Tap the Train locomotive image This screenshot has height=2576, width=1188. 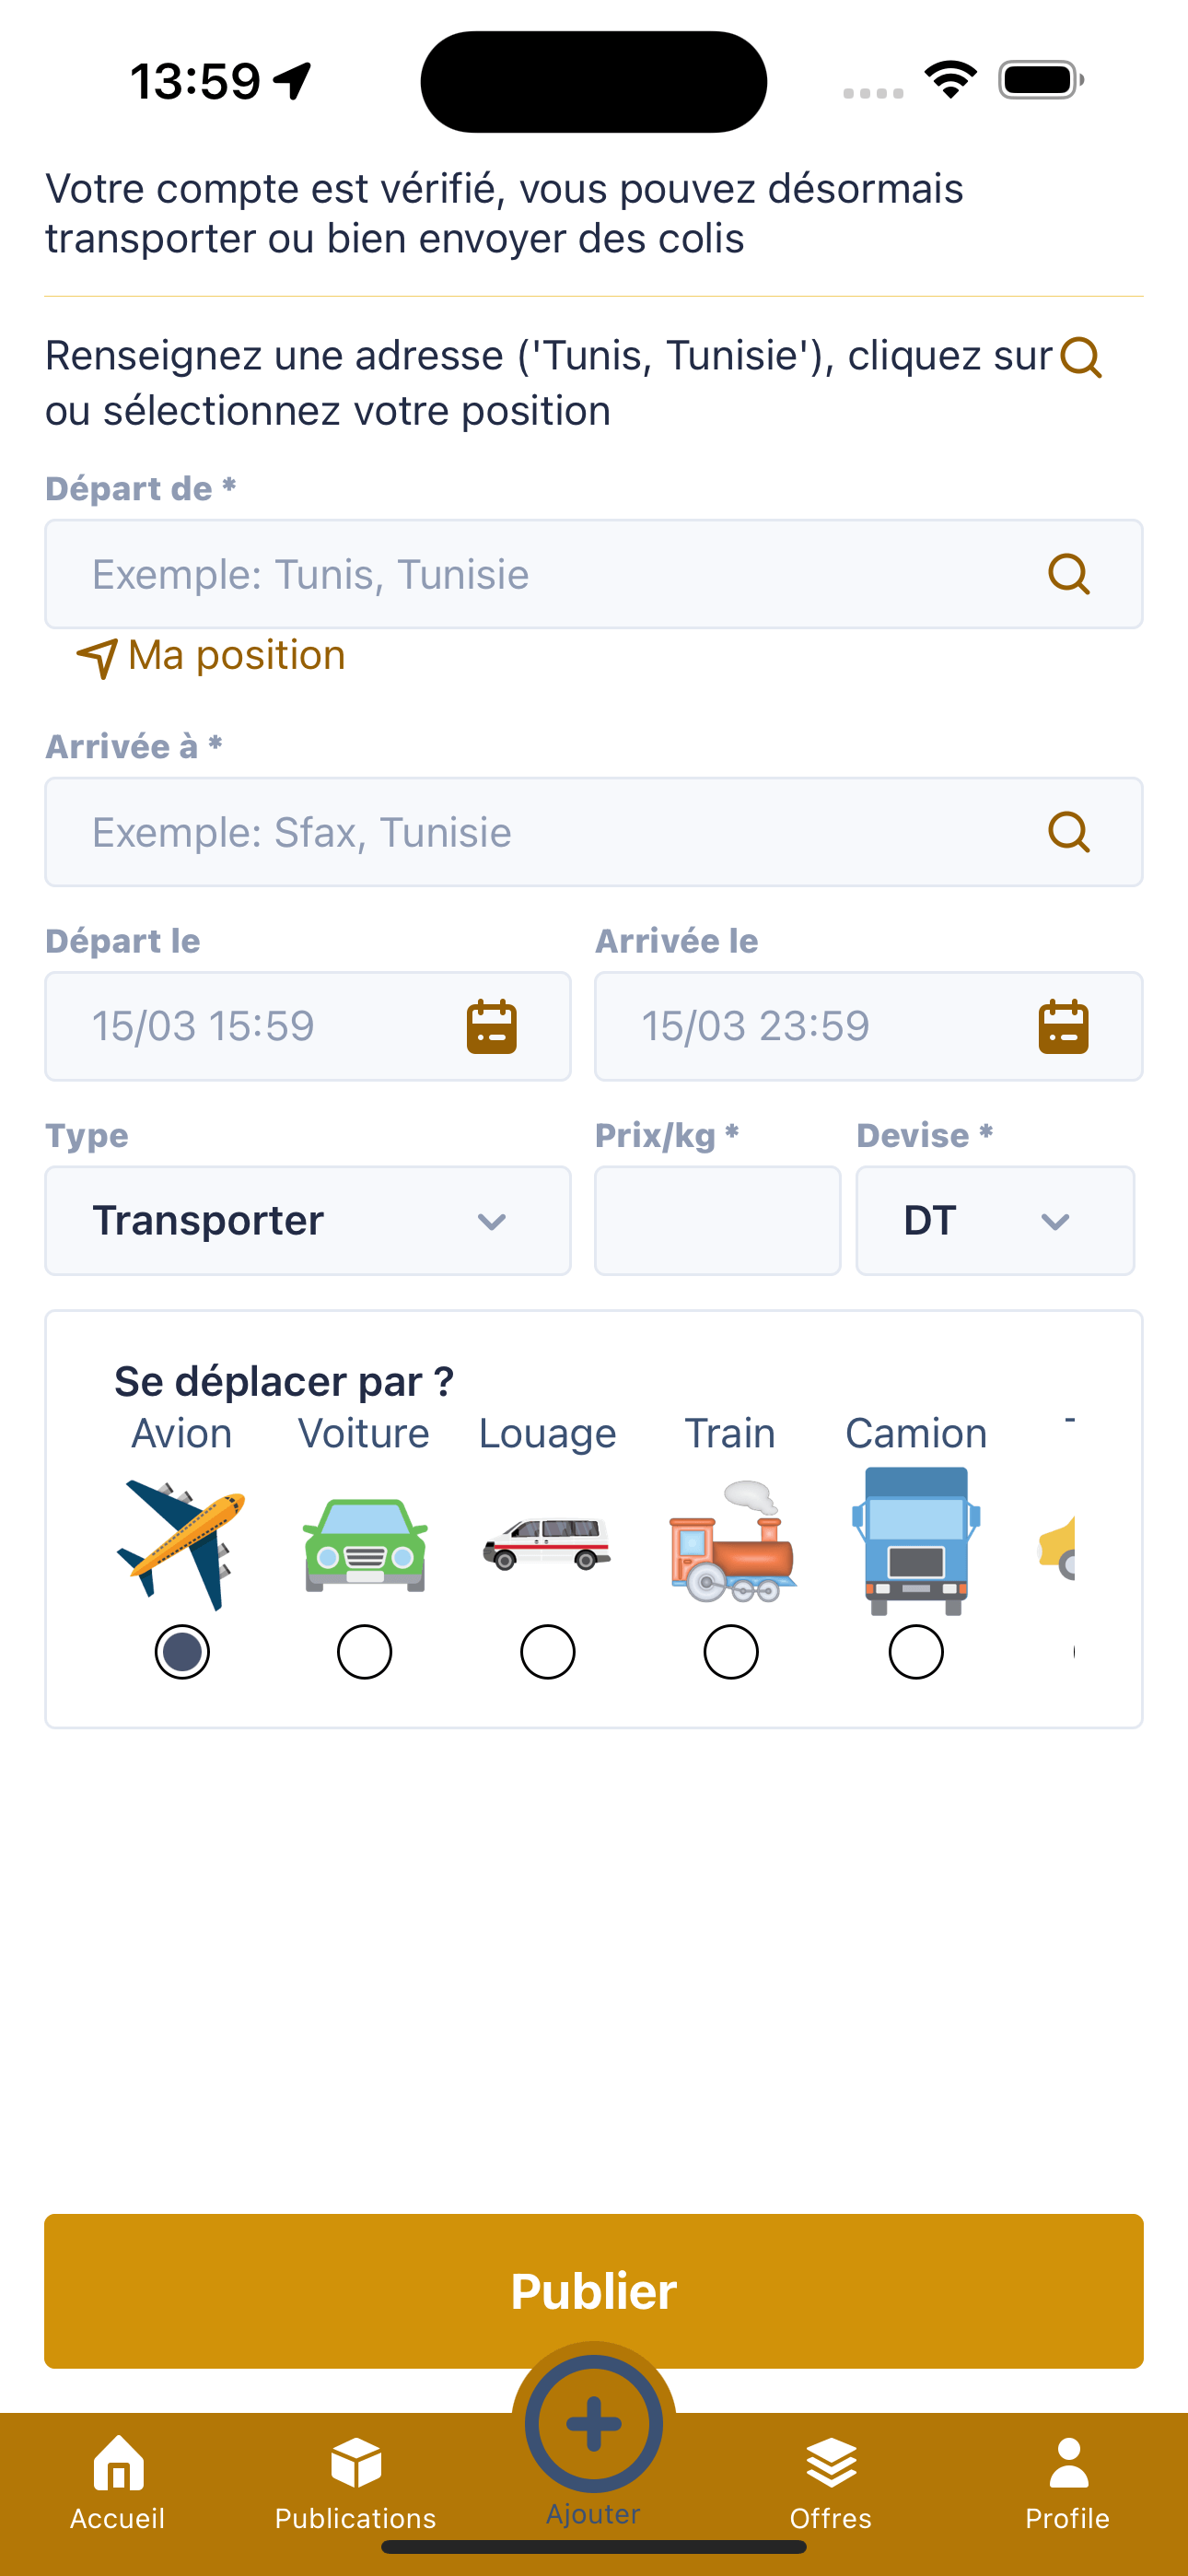[x=731, y=1541]
